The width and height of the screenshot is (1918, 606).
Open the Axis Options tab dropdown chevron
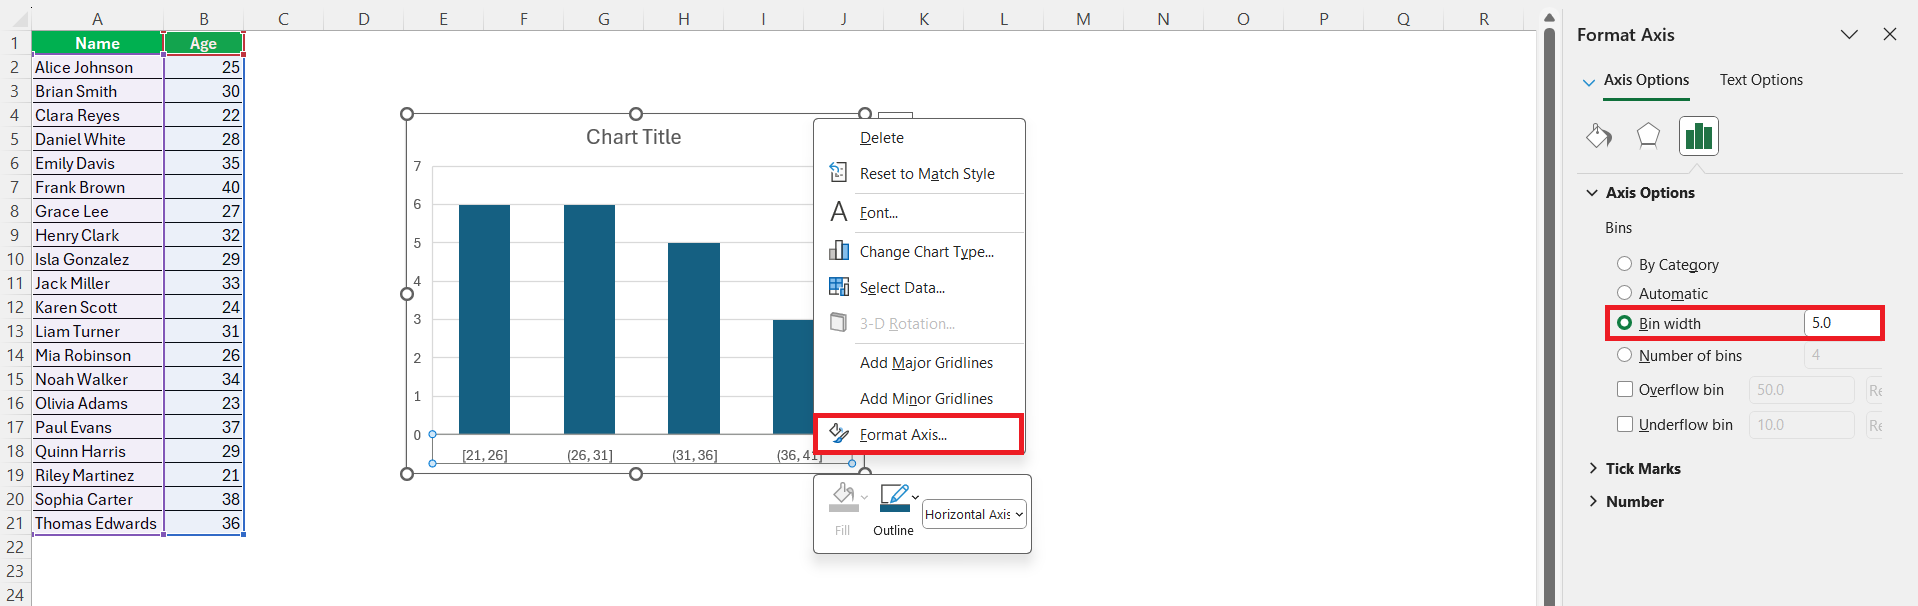[1588, 82]
